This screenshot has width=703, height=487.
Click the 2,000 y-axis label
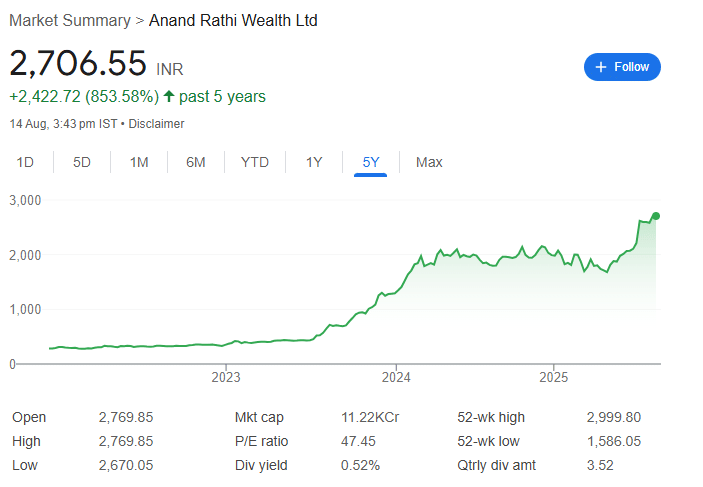click(25, 255)
